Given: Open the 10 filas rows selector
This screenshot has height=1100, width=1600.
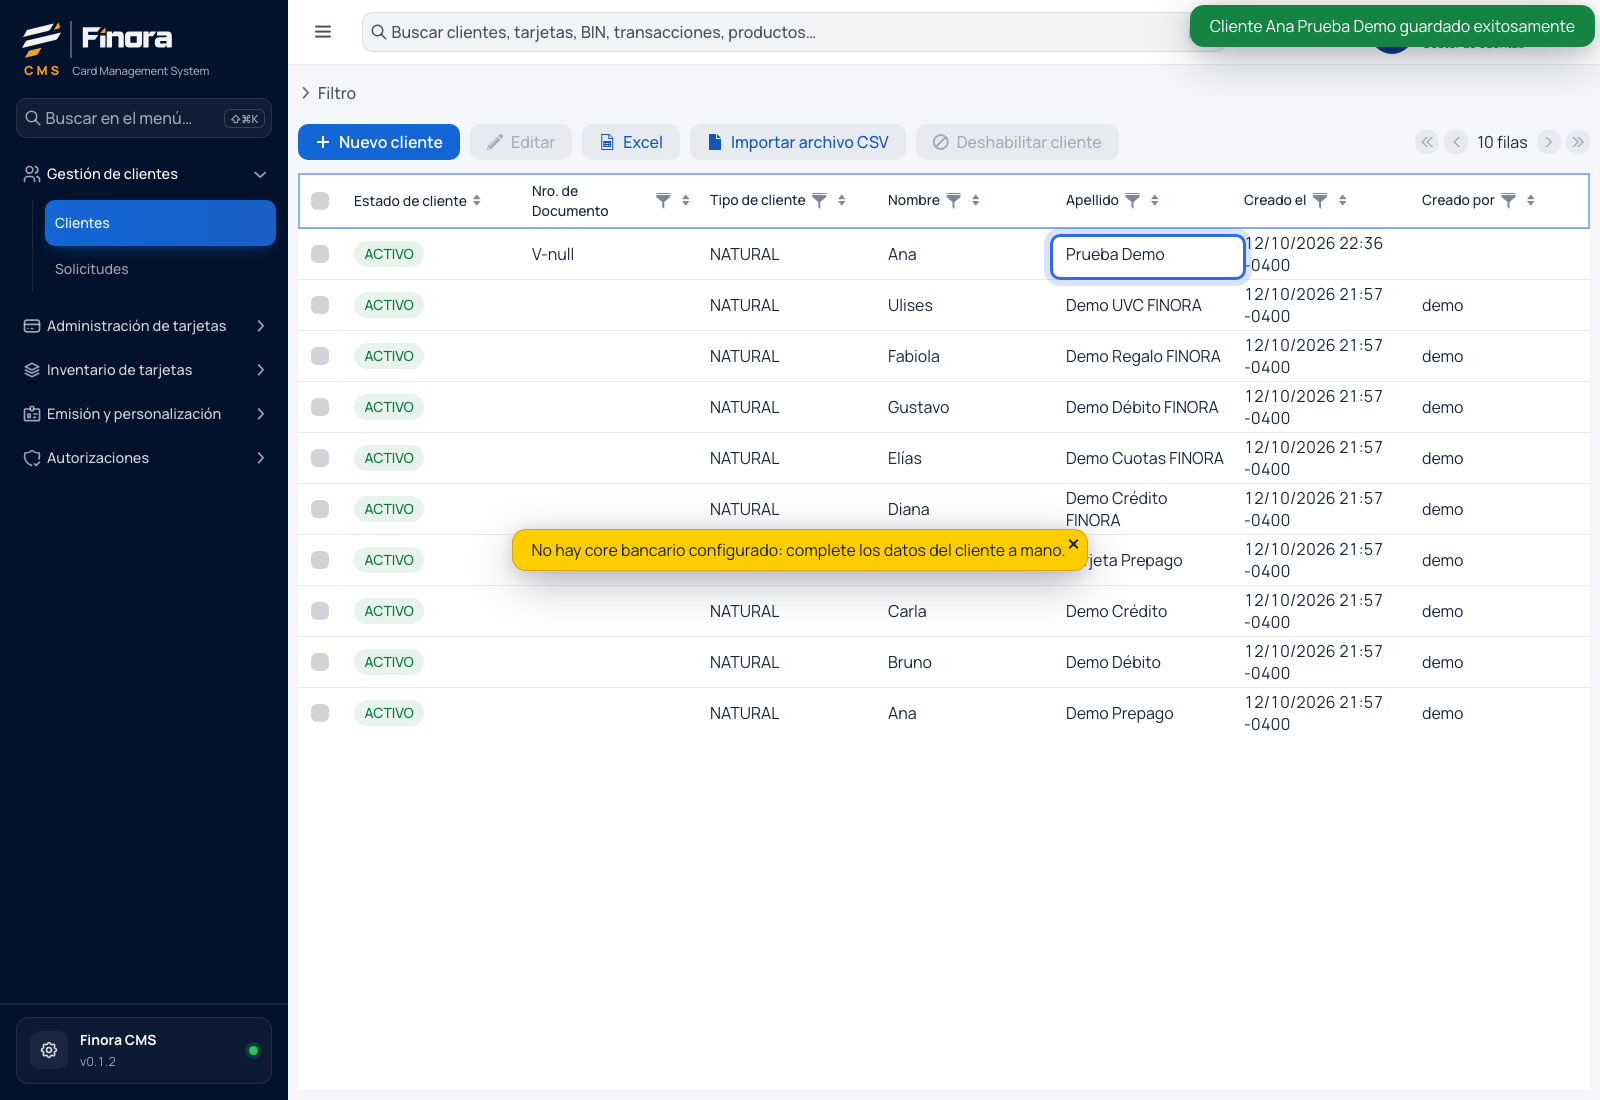Looking at the screenshot, I should coord(1502,142).
